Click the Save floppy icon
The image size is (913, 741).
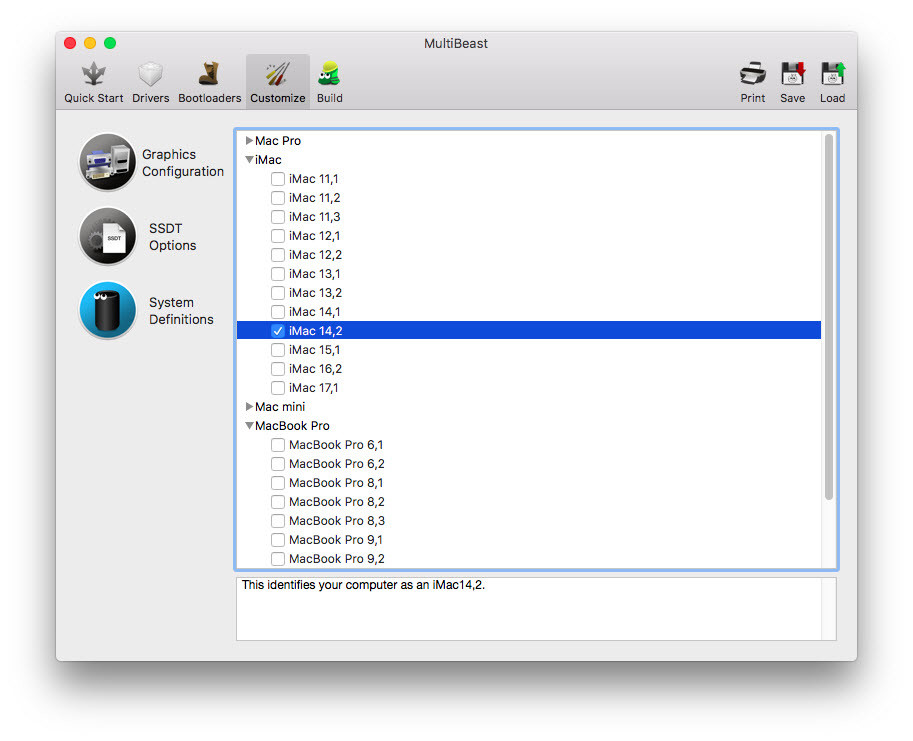[x=792, y=75]
